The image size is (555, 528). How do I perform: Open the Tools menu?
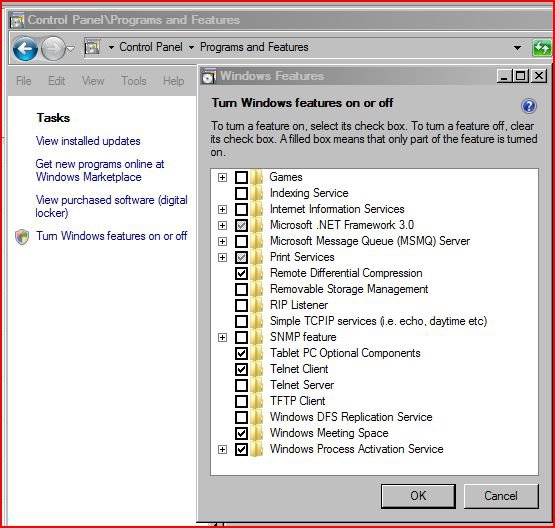pyautogui.click(x=133, y=81)
